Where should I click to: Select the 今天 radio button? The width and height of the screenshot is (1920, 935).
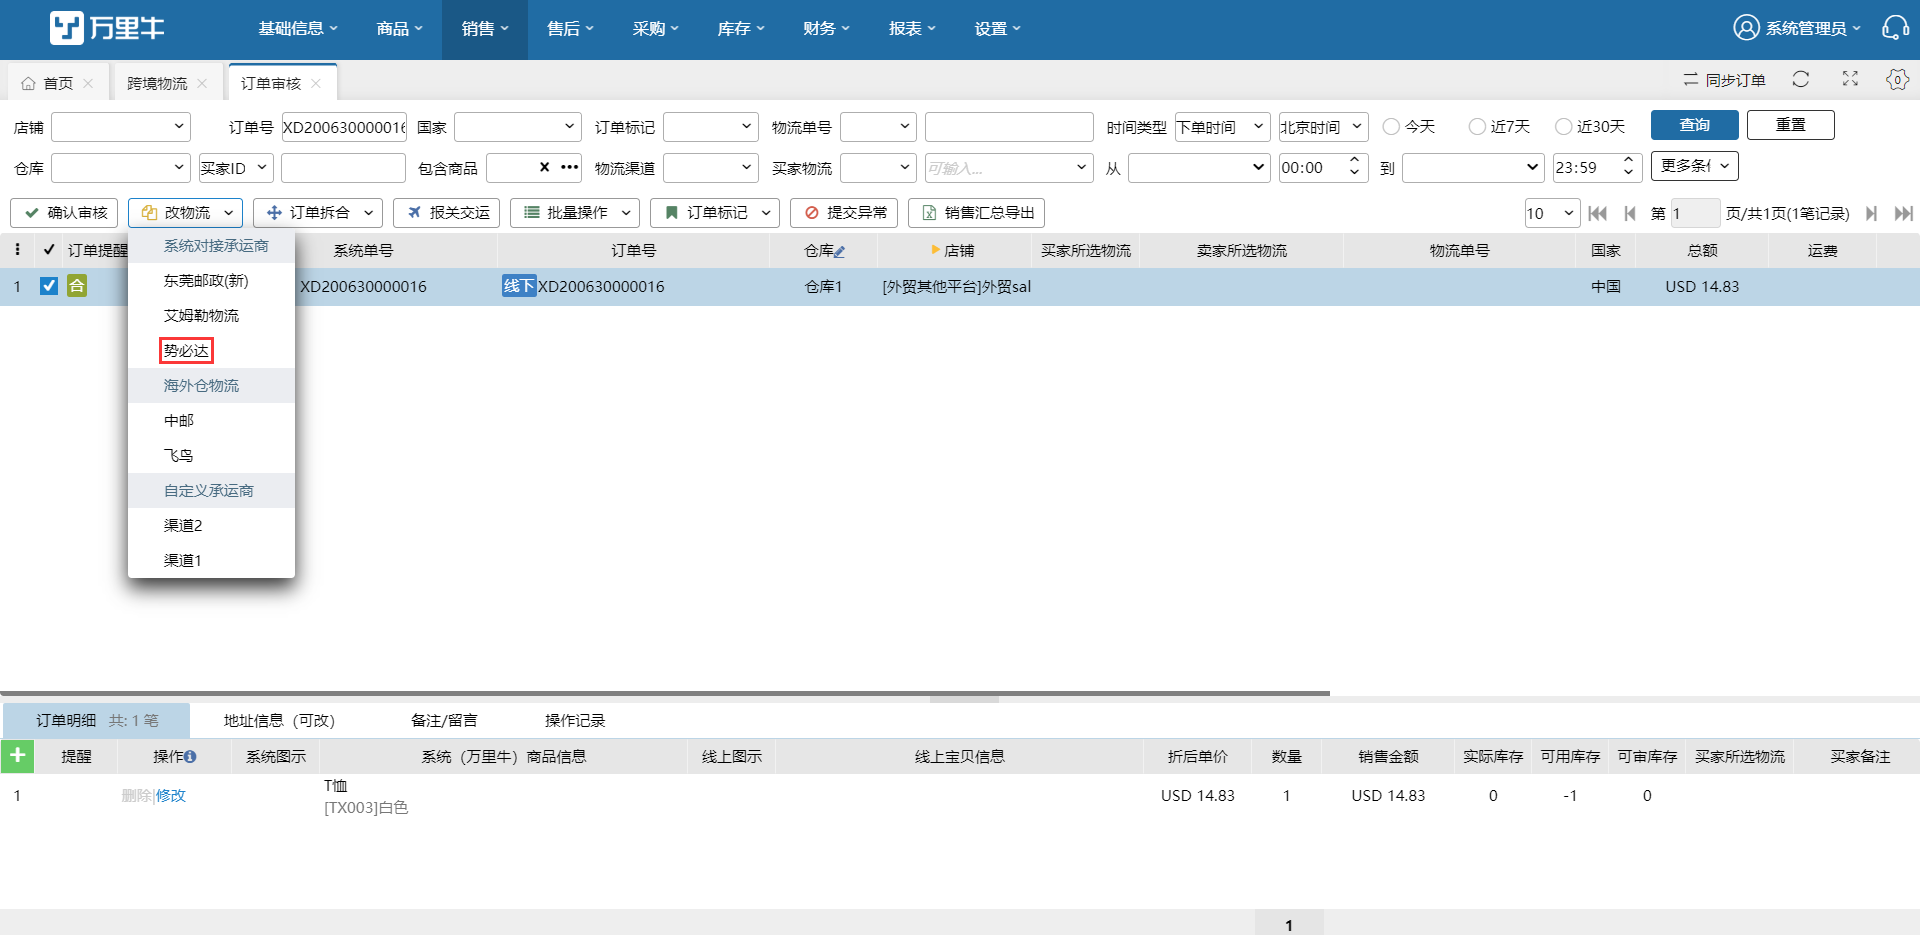tap(1391, 126)
